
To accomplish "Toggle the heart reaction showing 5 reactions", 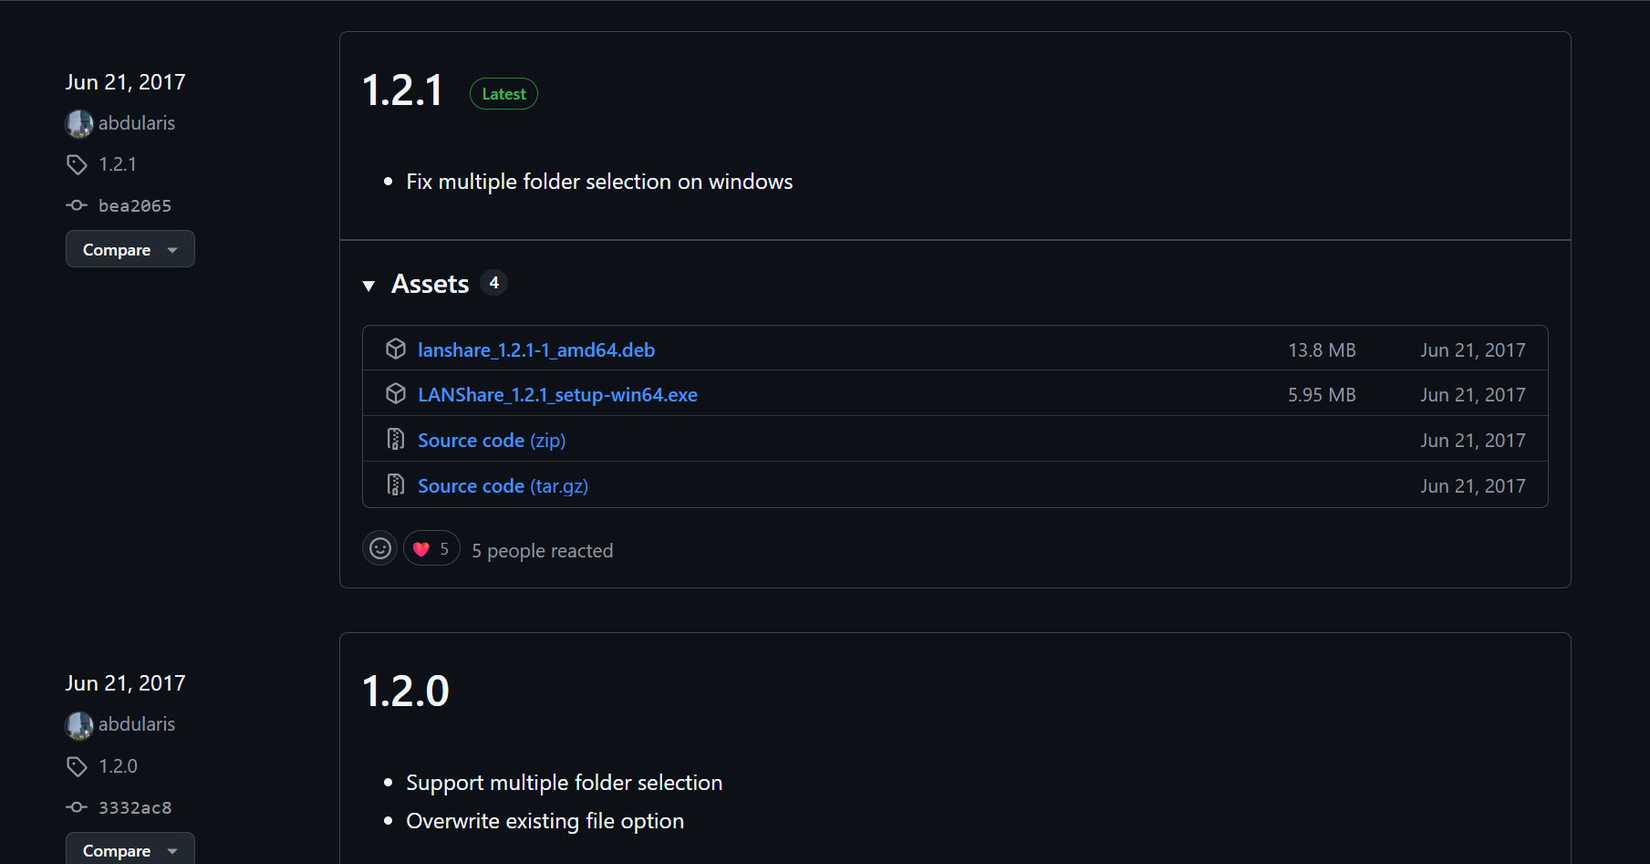I will 431,548.
